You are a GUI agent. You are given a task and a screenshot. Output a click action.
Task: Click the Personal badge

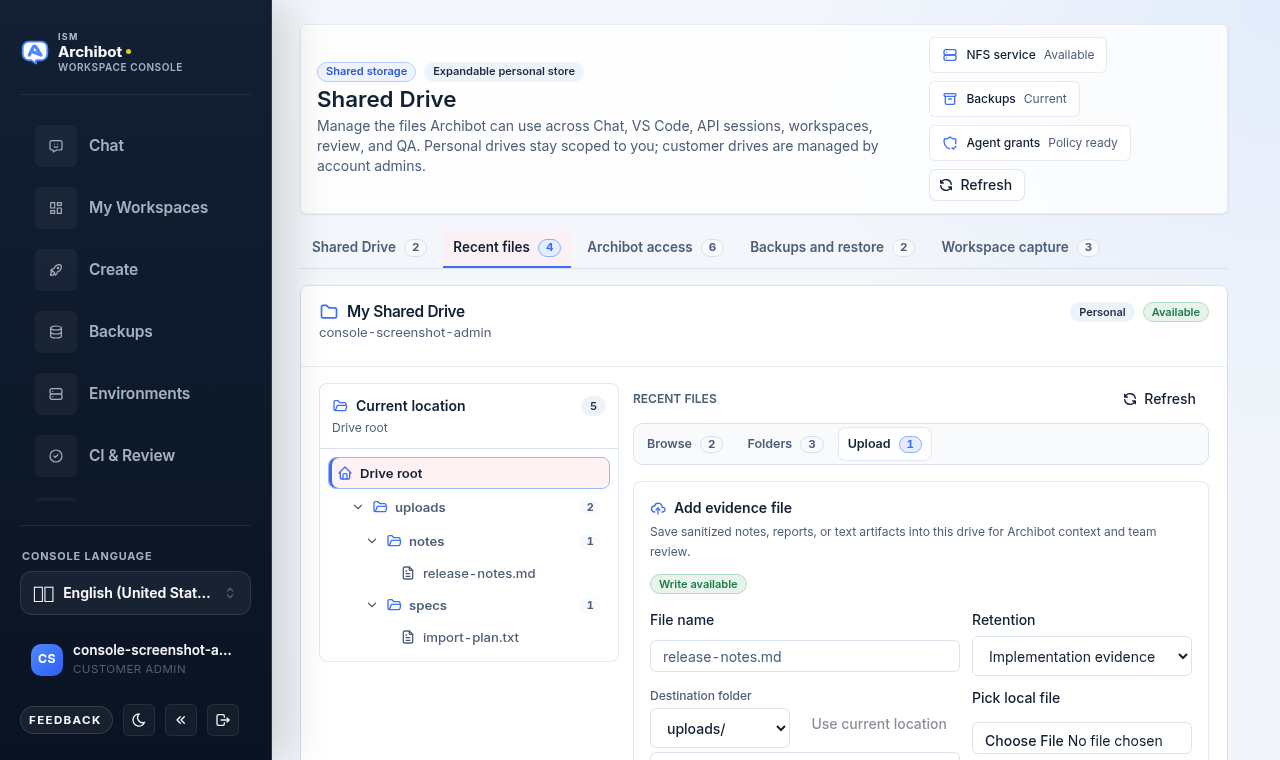point(1102,312)
